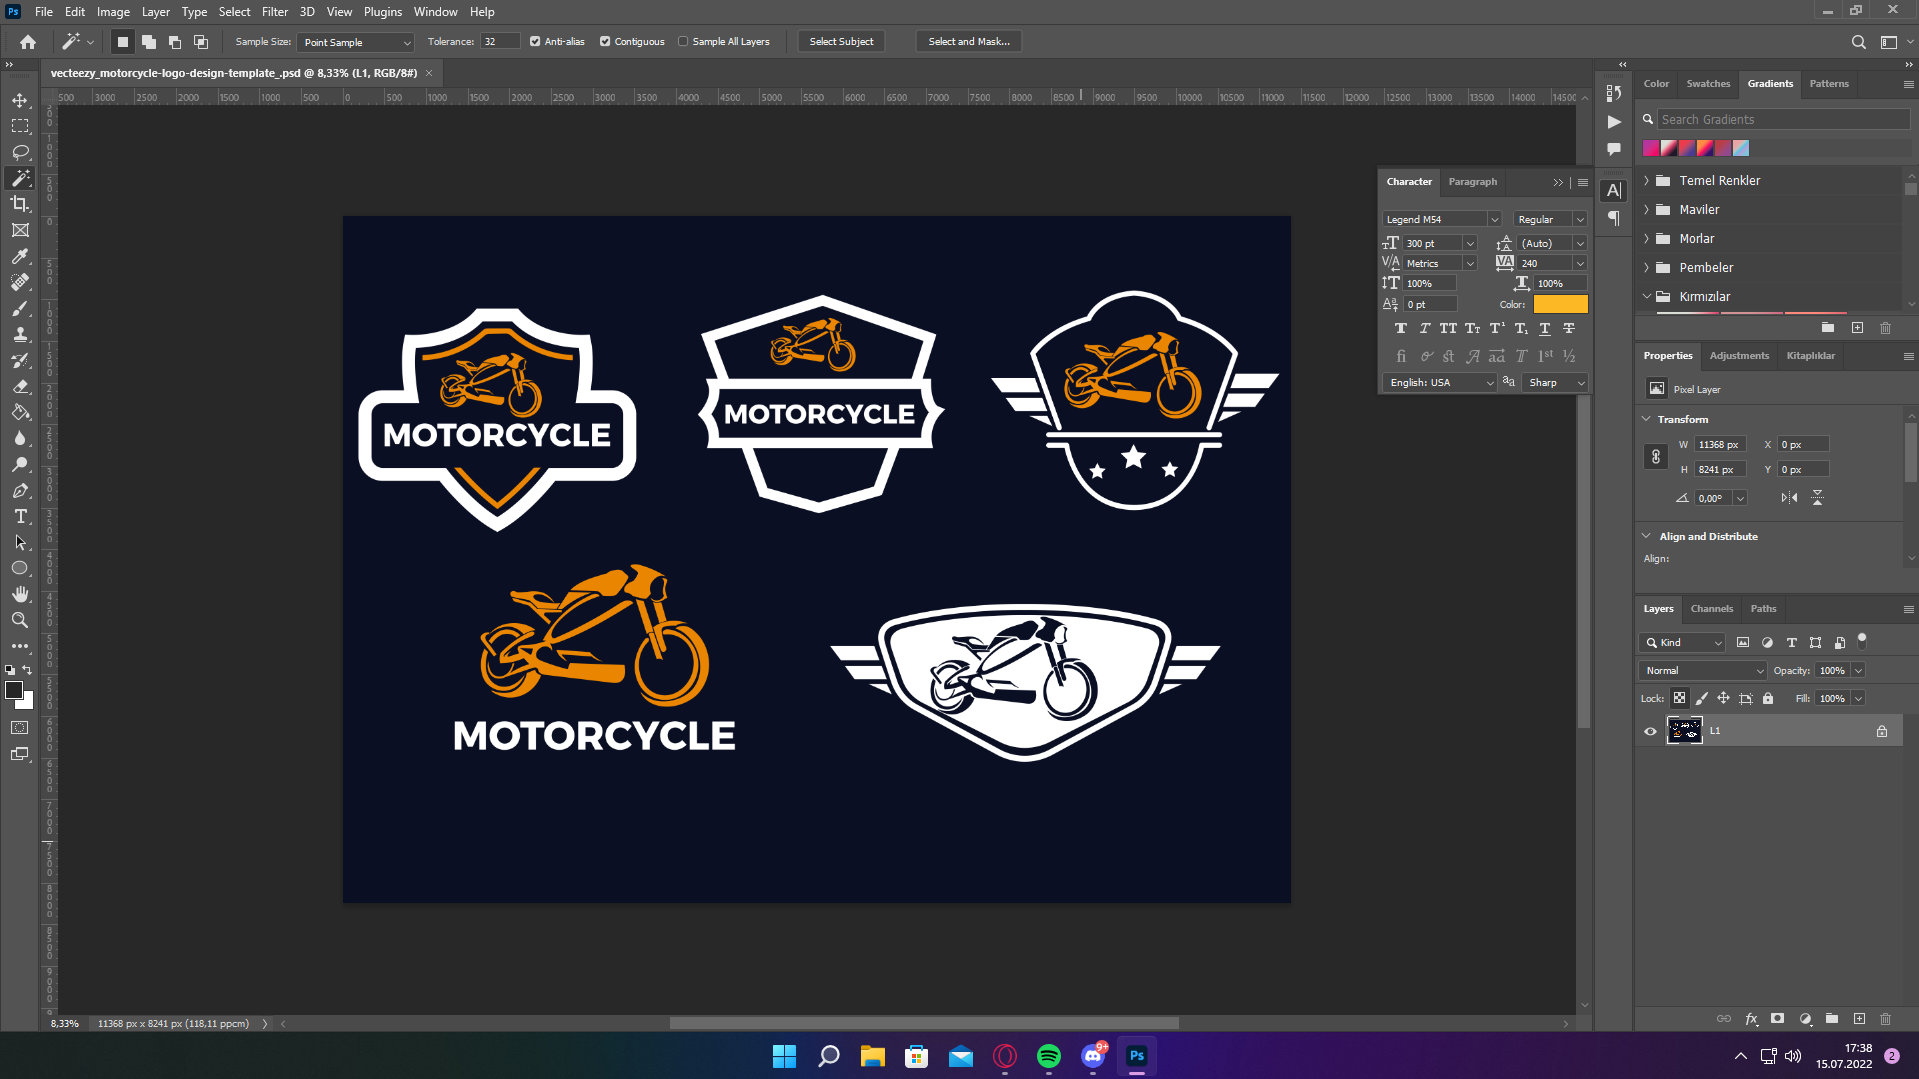This screenshot has width=1919, height=1079.
Task: Select the Blur tool
Action: [x=20, y=438]
